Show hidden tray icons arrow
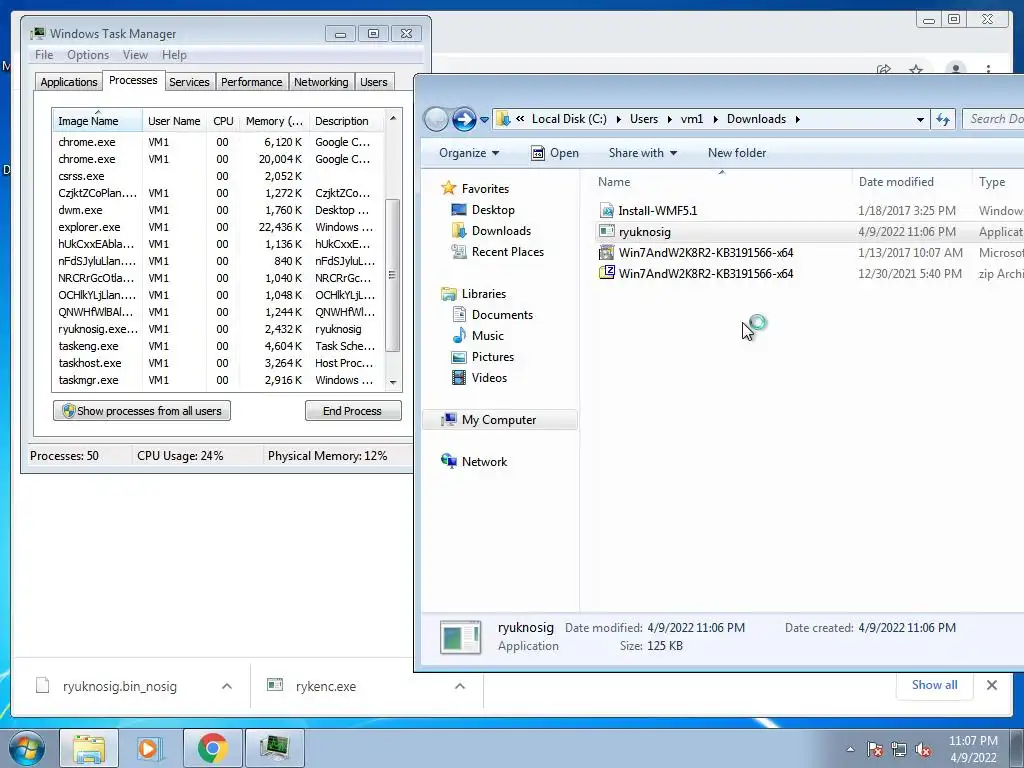1024x768 pixels. (x=850, y=749)
